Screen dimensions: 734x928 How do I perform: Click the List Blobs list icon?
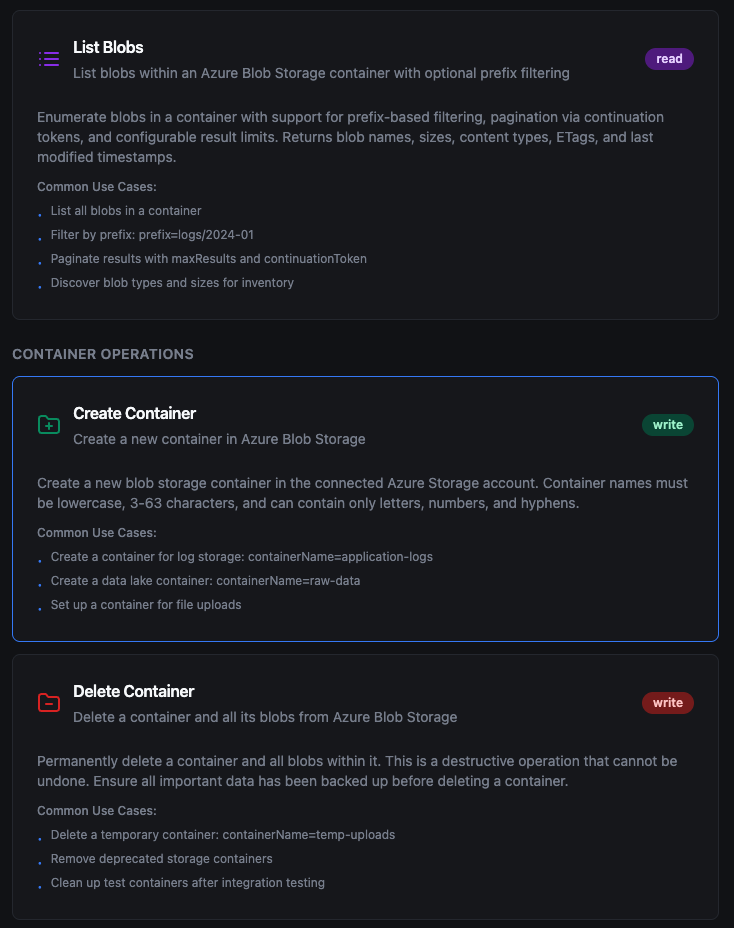pos(49,59)
